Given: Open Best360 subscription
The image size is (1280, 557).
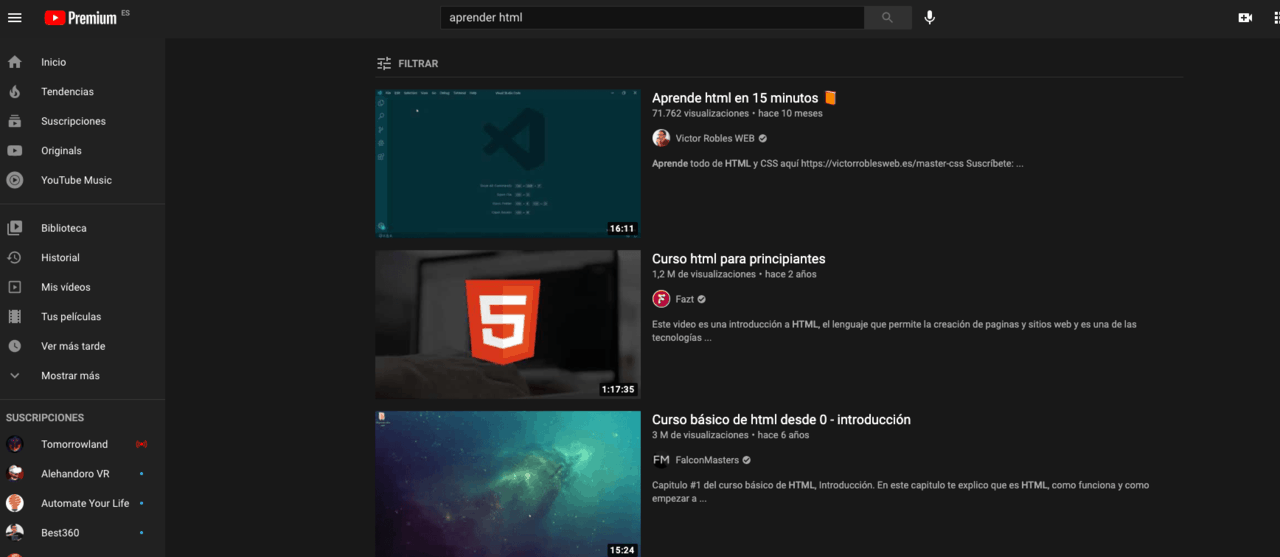Looking at the screenshot, I should pyautogui.click(x=82, y=533).
